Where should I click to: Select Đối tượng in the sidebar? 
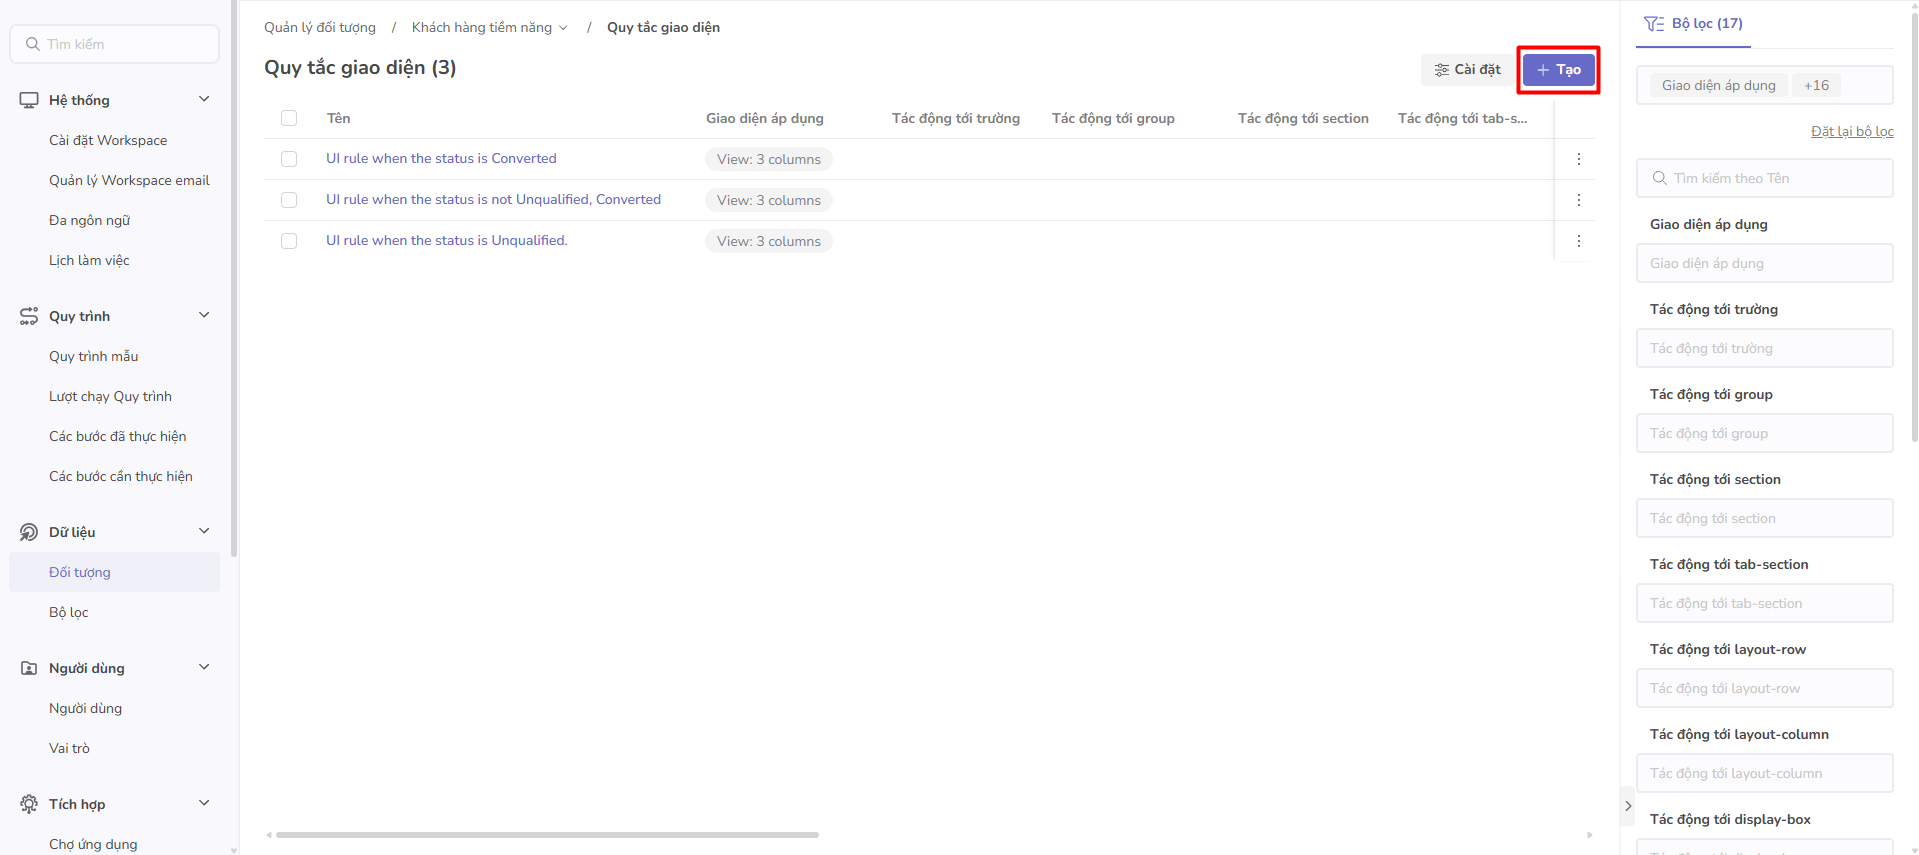[x=80, y=572]
